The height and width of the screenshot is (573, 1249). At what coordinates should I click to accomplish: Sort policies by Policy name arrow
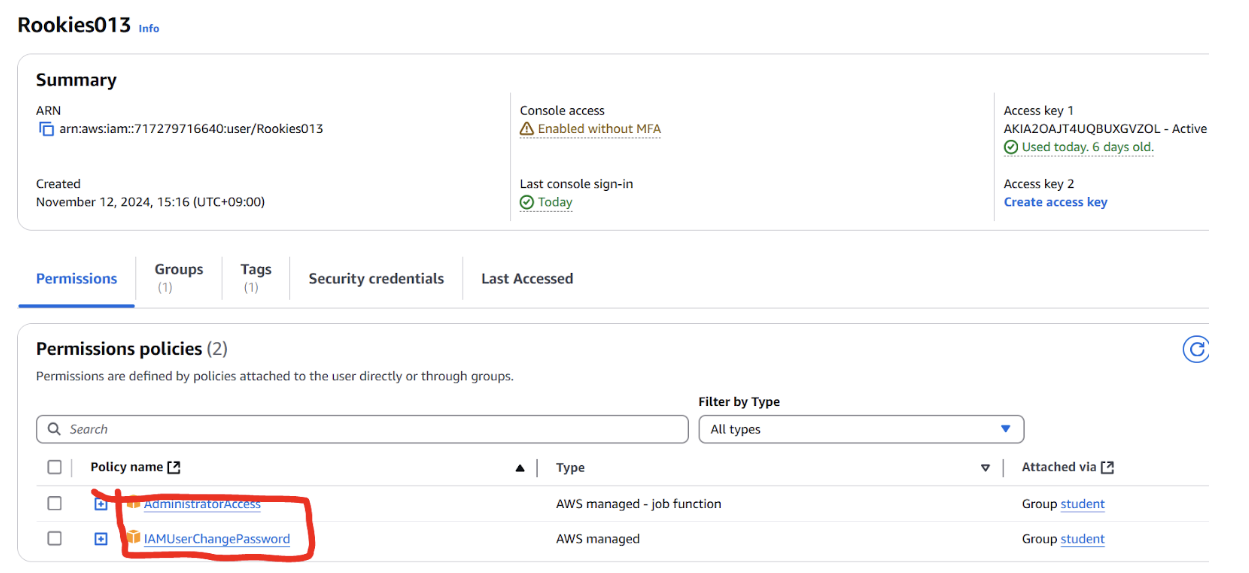tap(520, 468)
